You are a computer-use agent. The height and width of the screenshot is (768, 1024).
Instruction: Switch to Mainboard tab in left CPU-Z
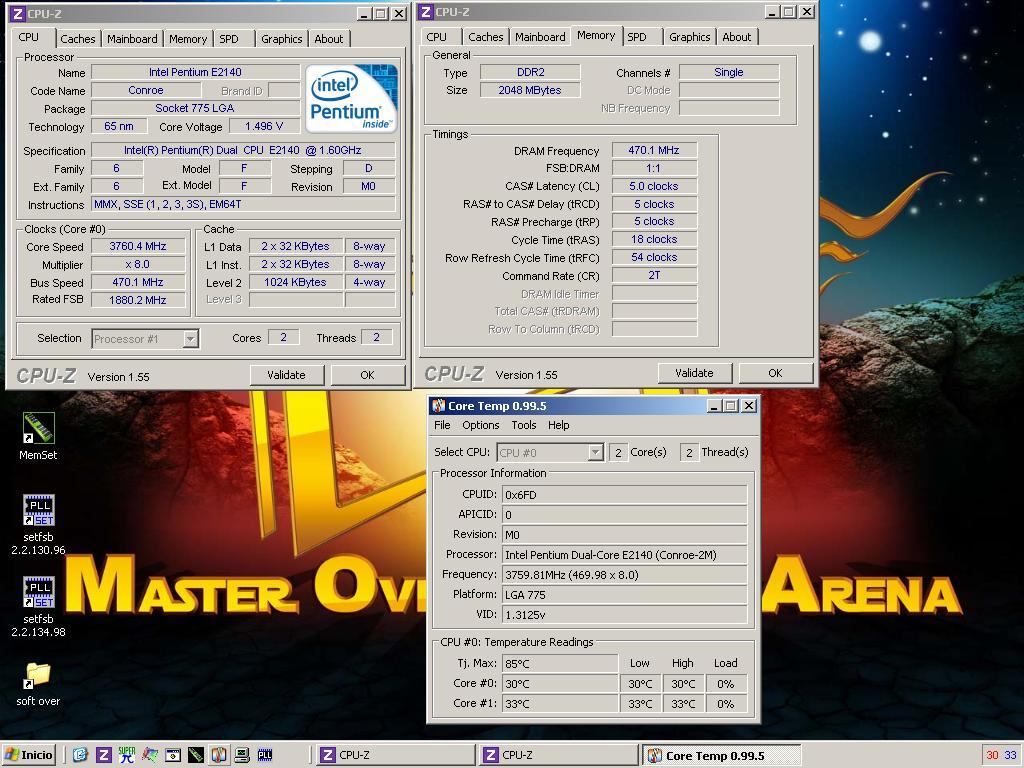pyautogui.click(x=132, y=39)
